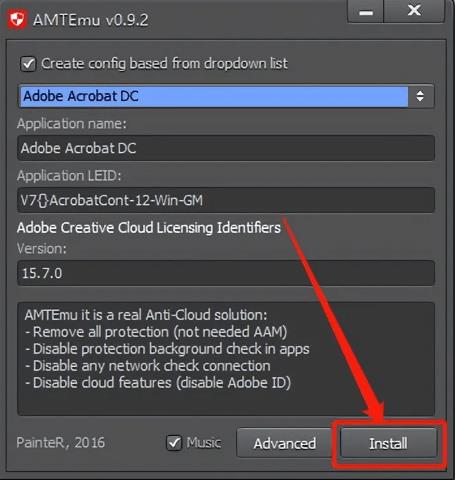Click the dropdown's up-down arrow indicator
455x480 pixels.
pyautogui.click(x=420, y=96)
